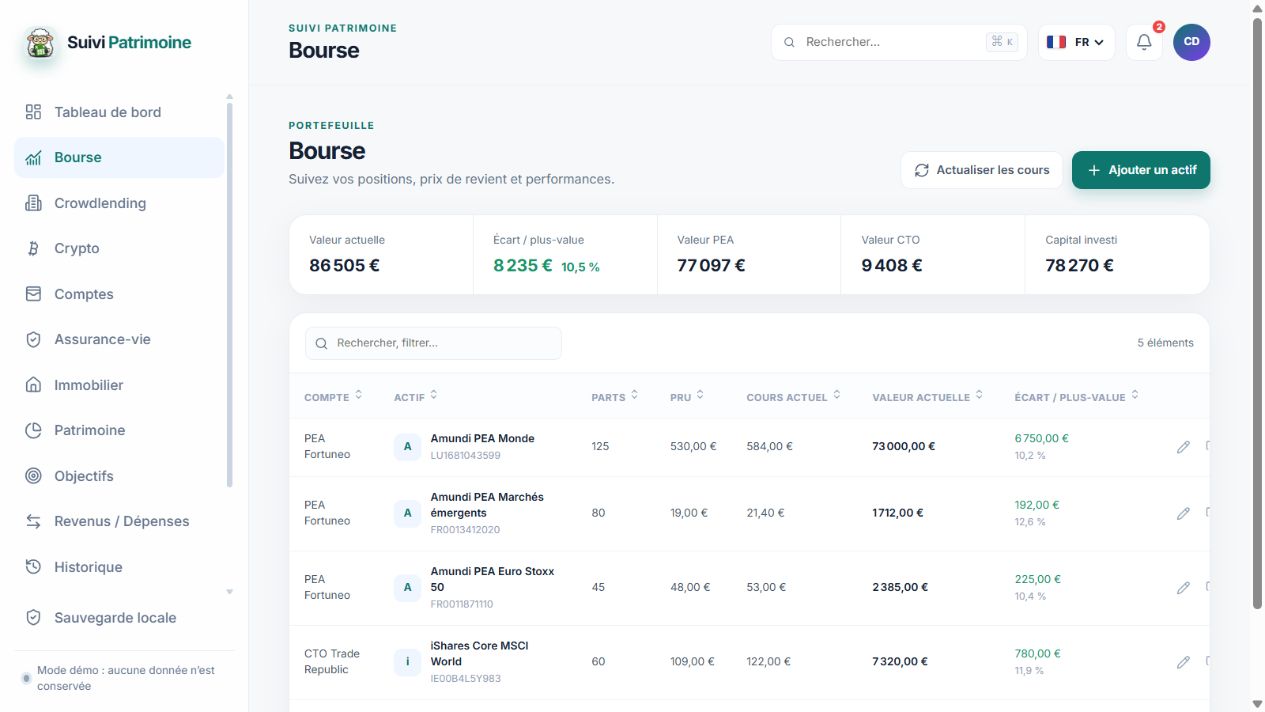Image resolution: width=1265 pixels, height=712 pixels.
Task: Click the Immobilier house icon
Action: [33, 385]
